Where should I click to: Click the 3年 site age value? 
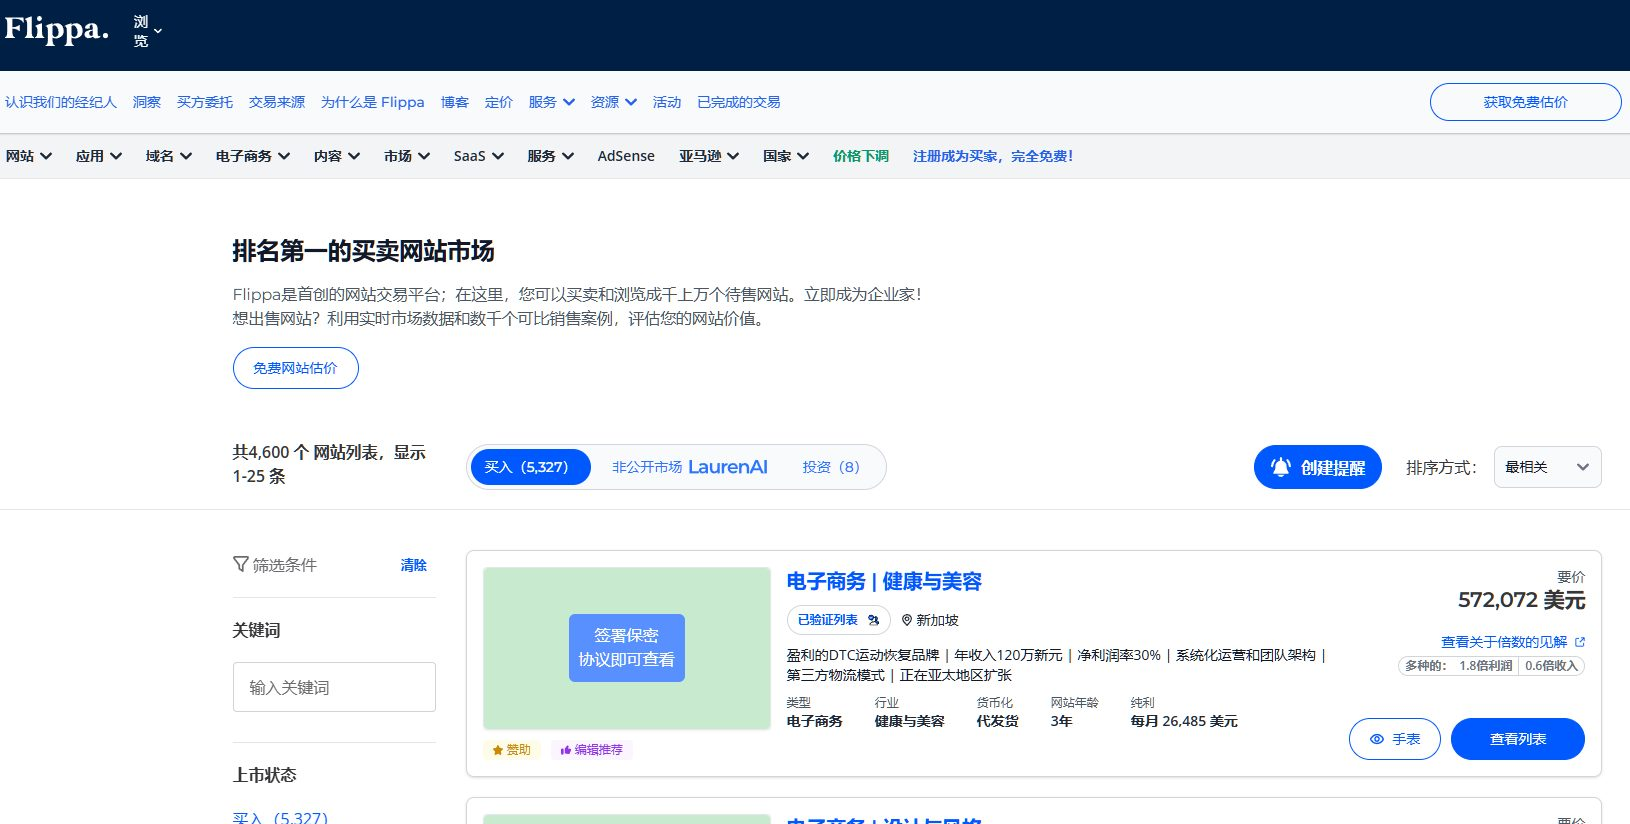click(1061, 721)
